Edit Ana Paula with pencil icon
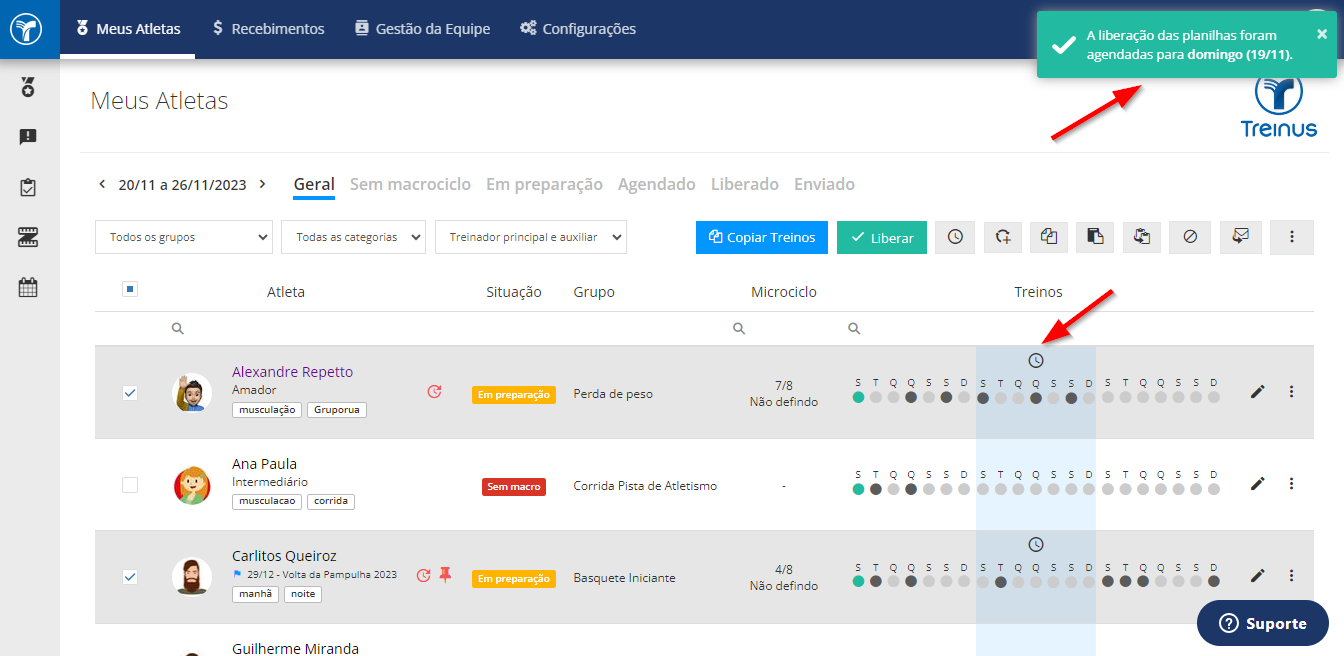 point(1258,484)
